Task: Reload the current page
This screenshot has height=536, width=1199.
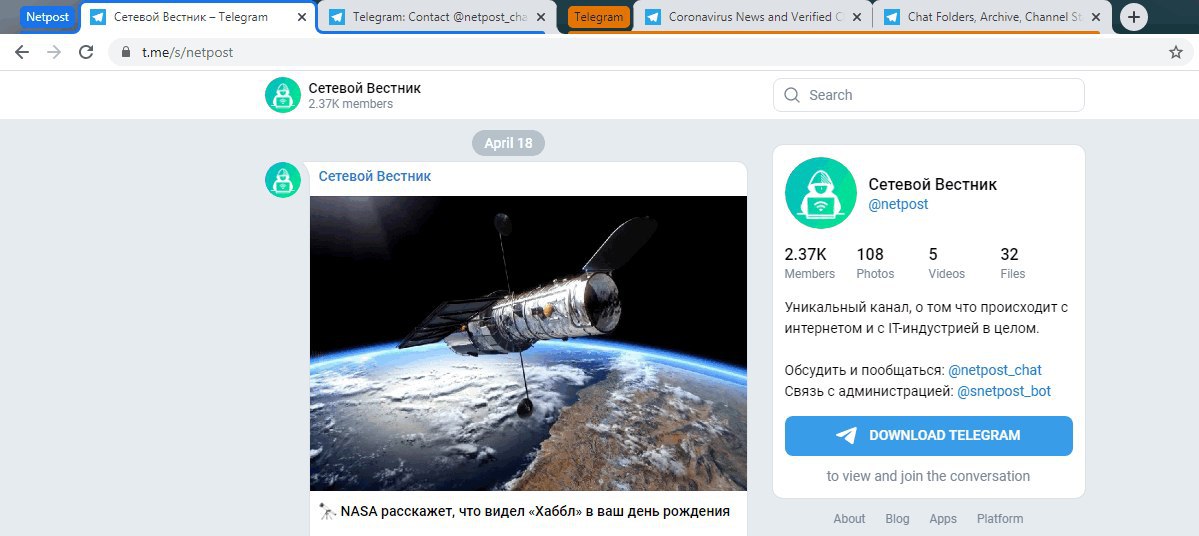Action: coord(86,52)
